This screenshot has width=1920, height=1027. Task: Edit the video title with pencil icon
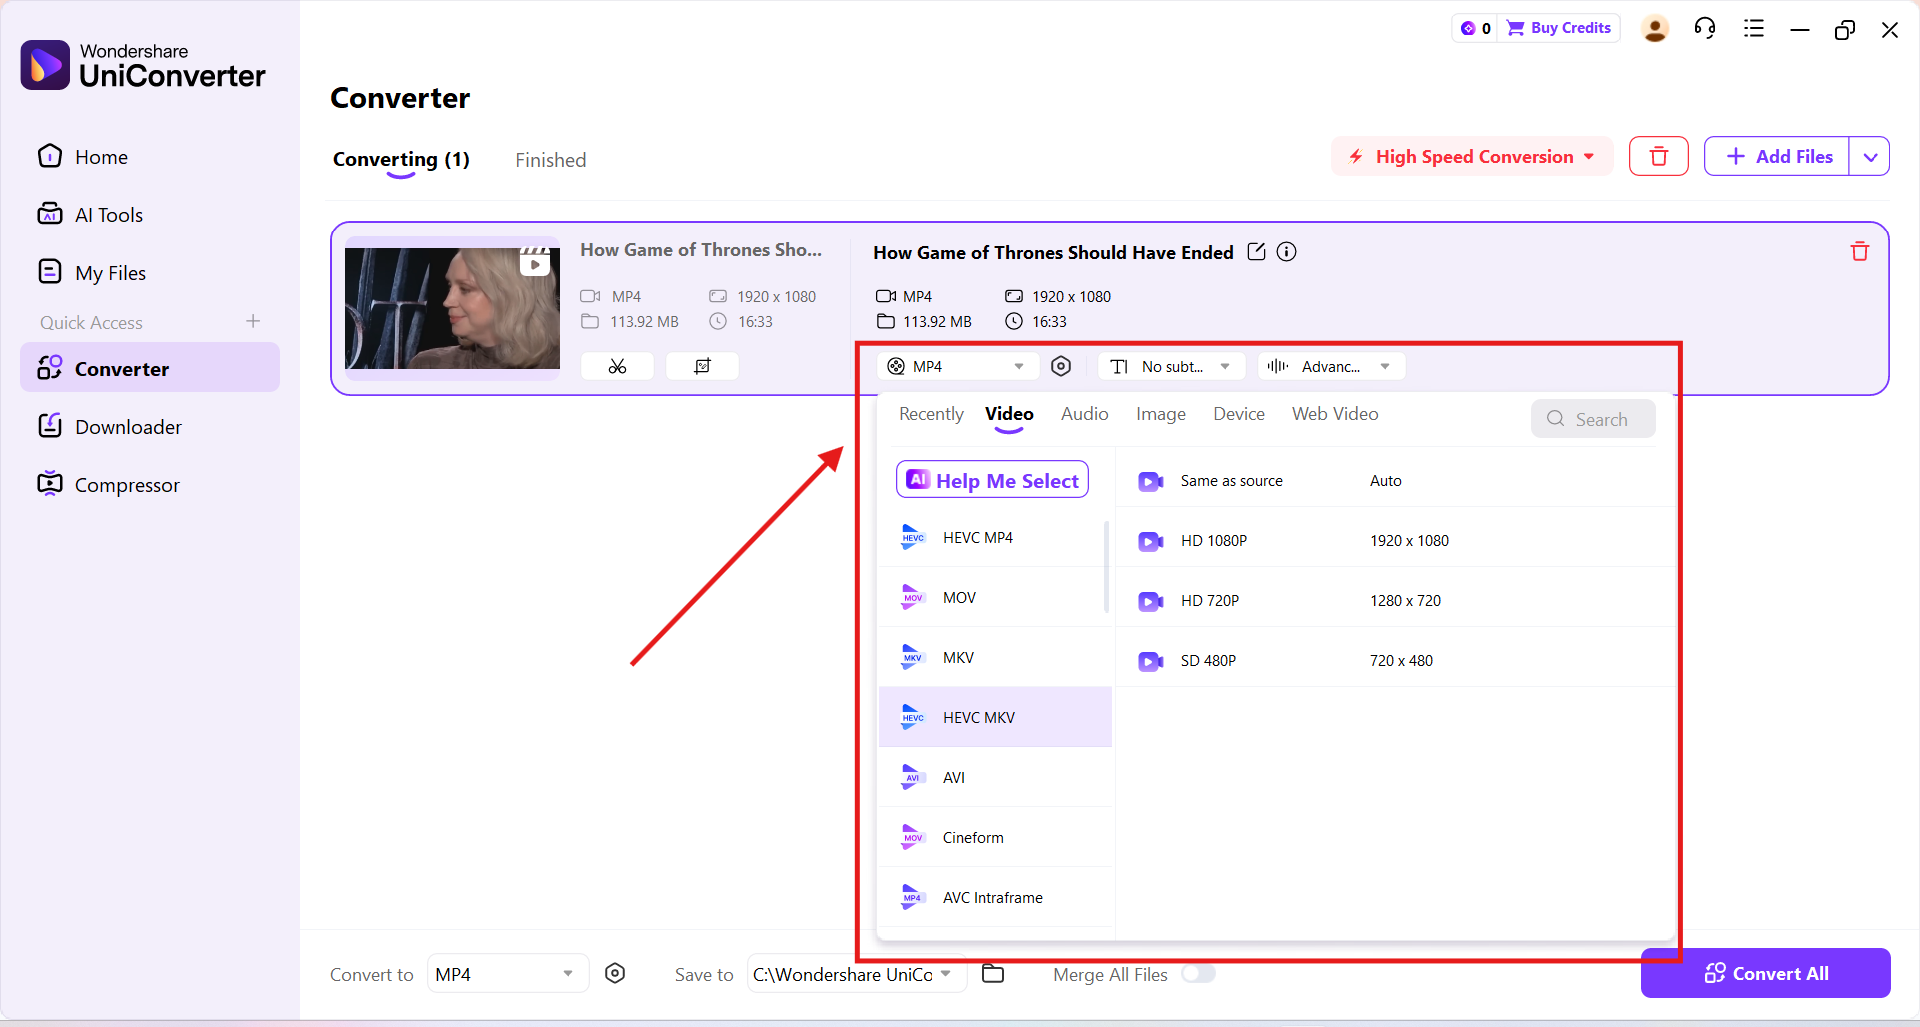coord(1256,251)
